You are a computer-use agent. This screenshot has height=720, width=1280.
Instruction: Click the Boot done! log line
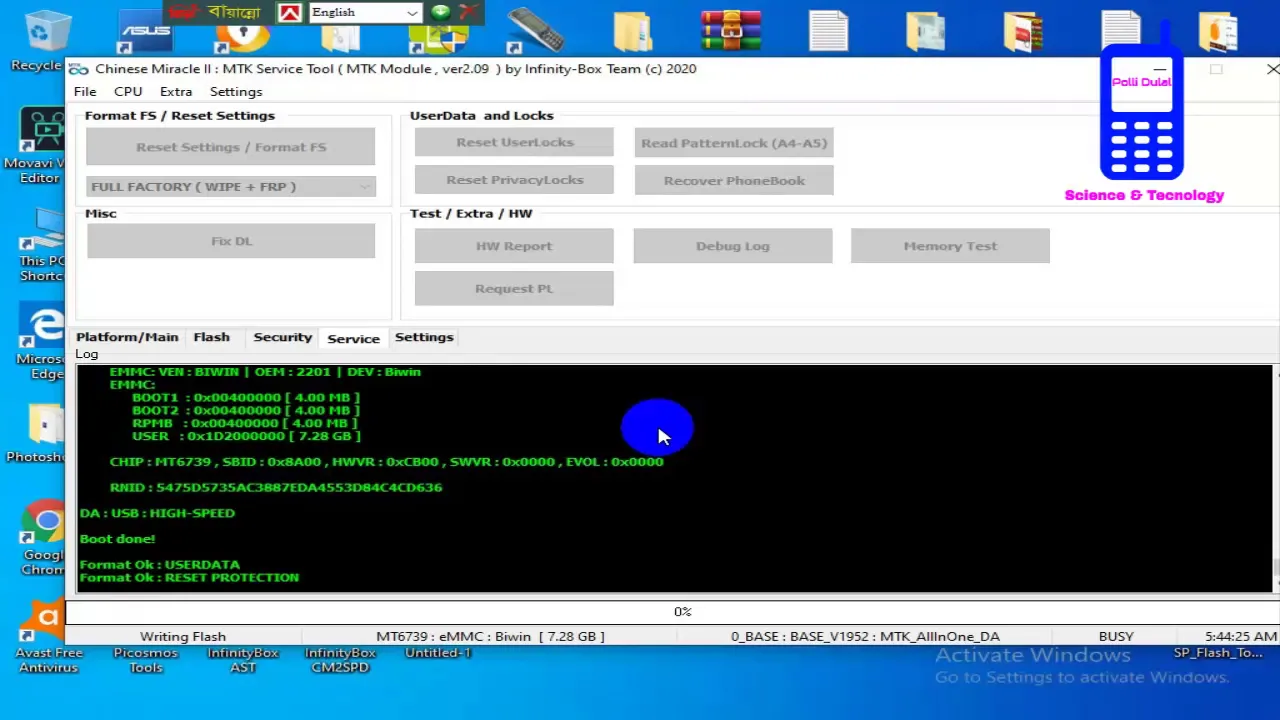tap(117, 539)
